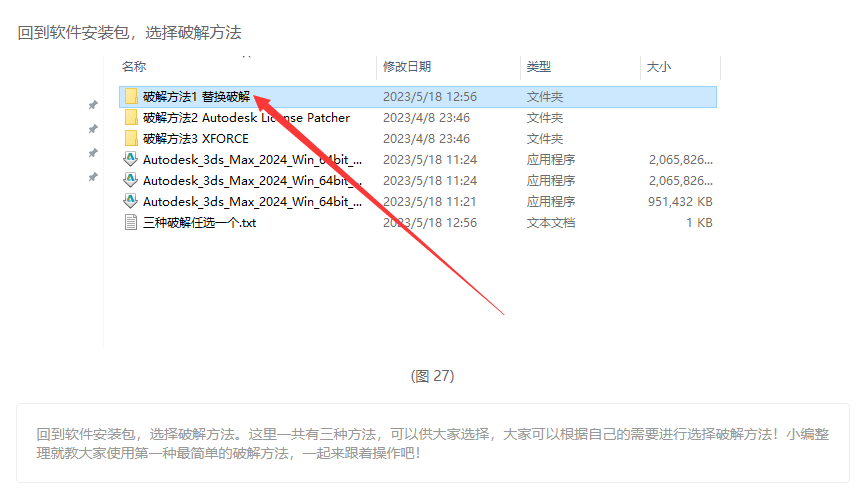Click the 大小 column header
867x504 pixels.
(x=659, y=67)
